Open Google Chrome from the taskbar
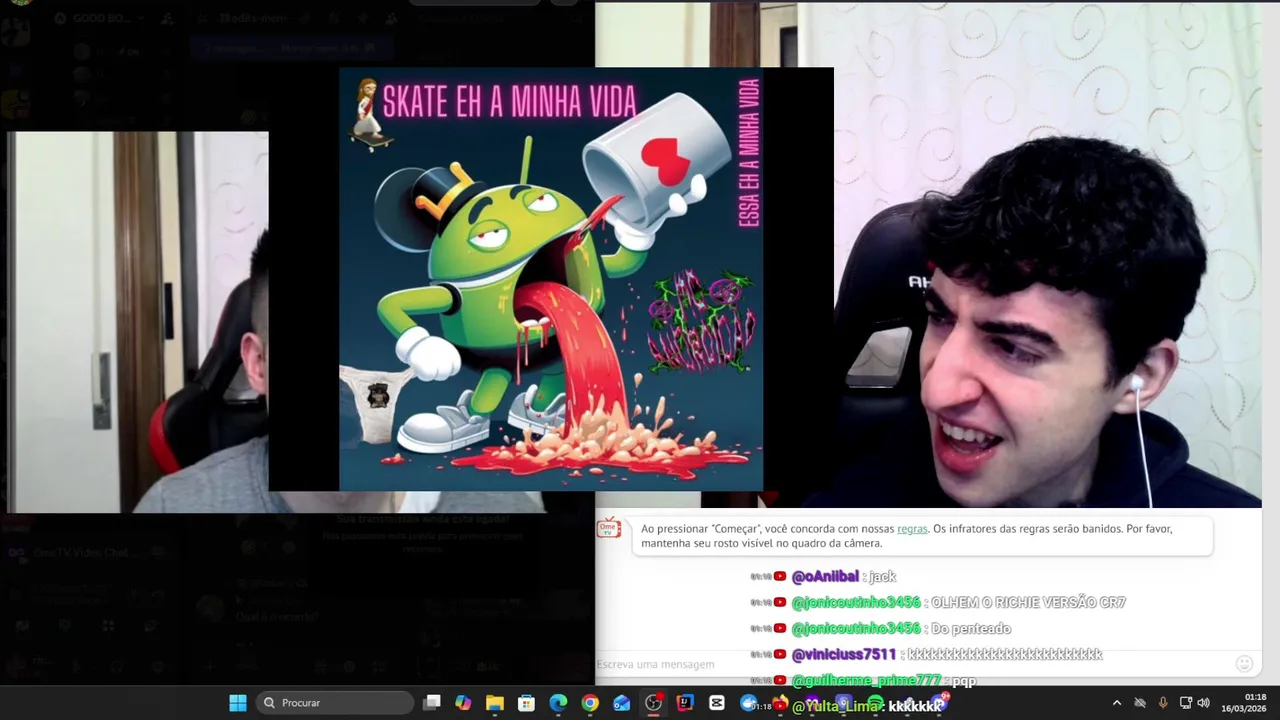Screen dimensions: 1280x720 [x=590, y=703]
